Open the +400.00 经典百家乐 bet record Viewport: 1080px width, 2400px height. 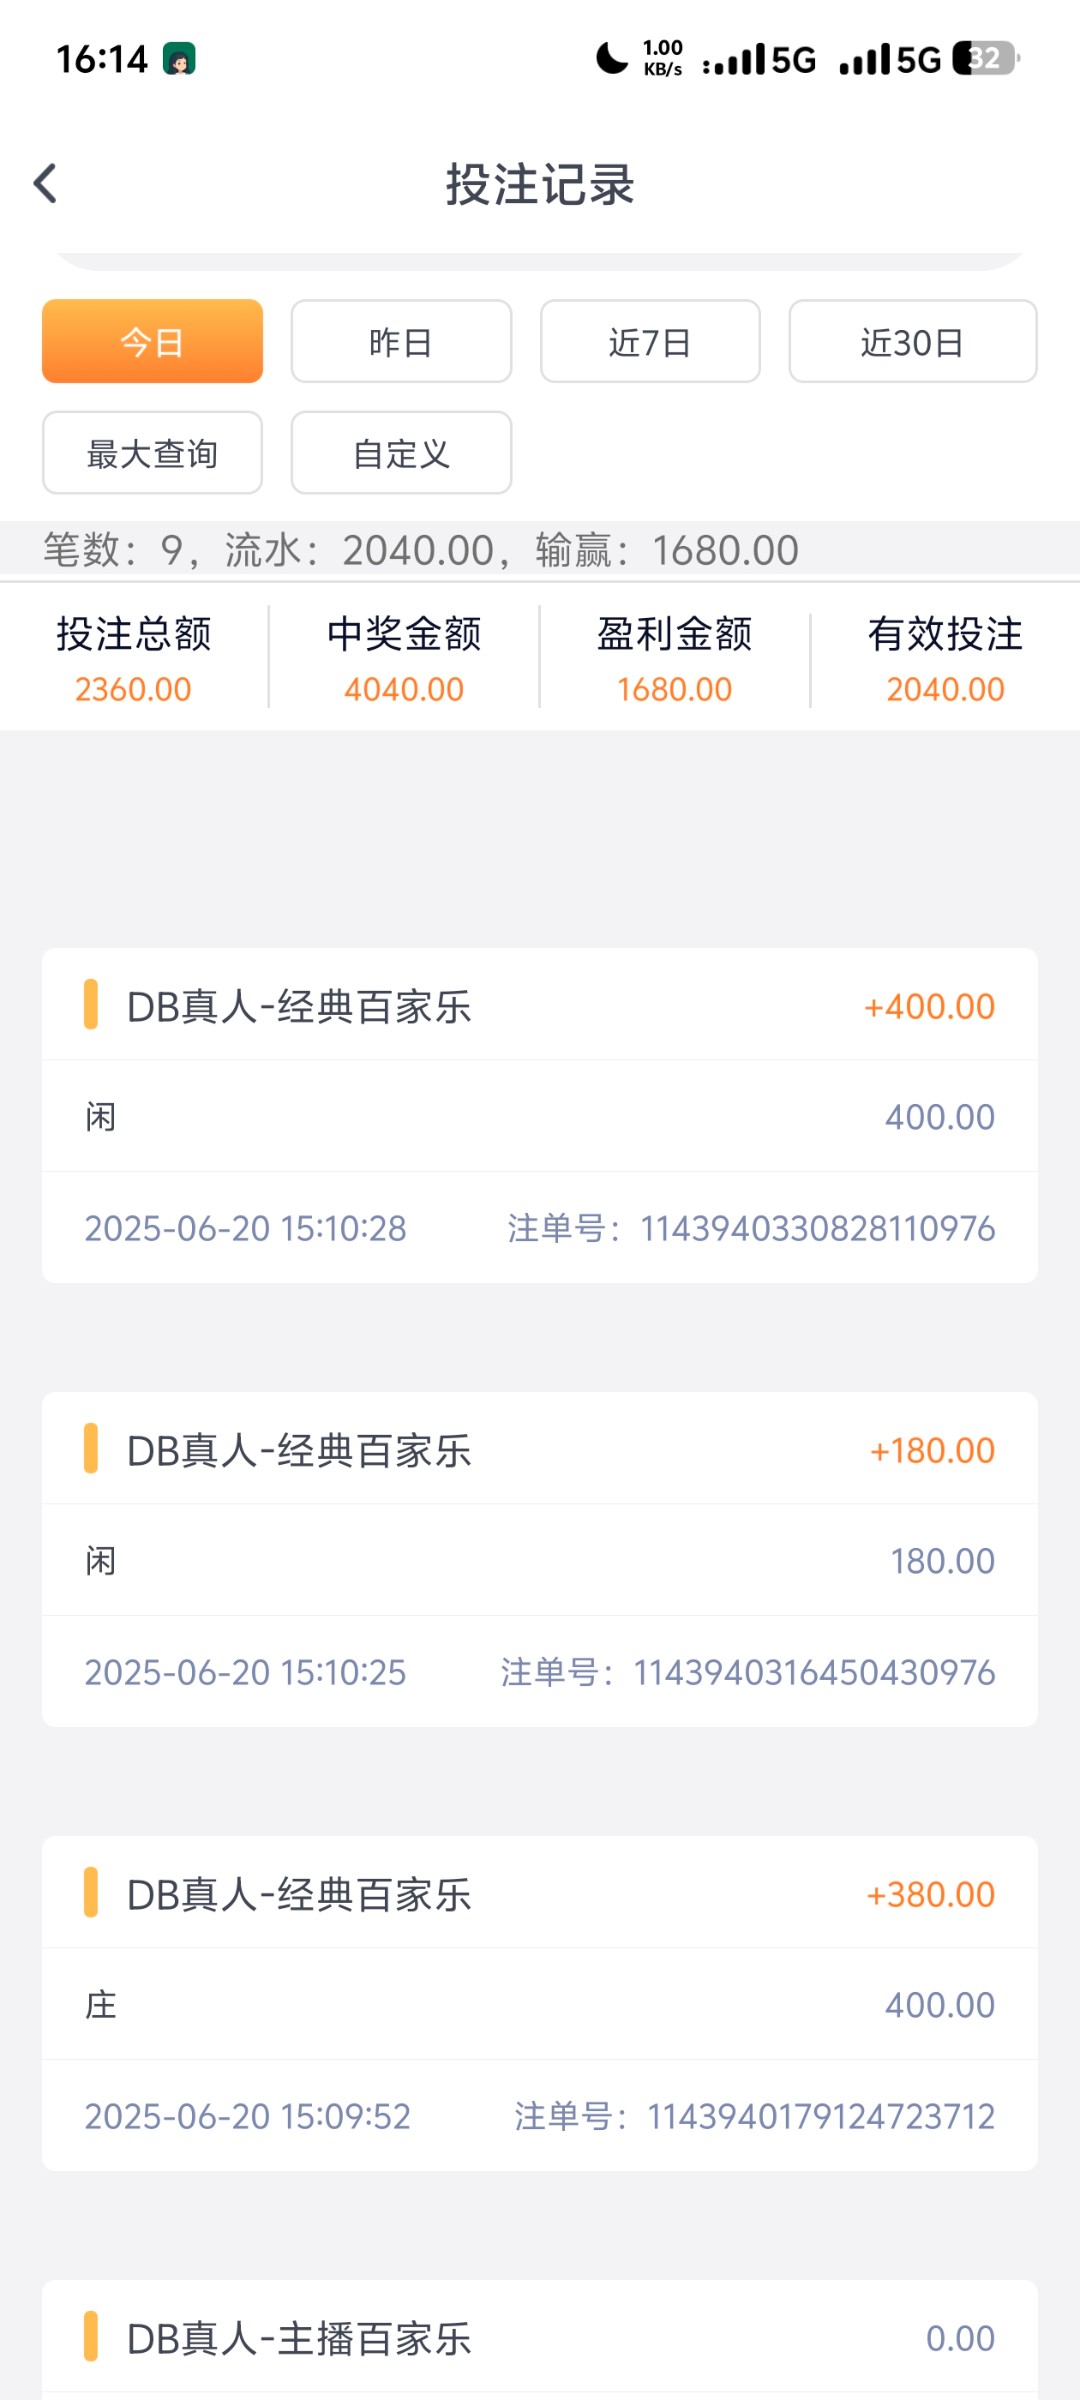tap(539, 1006)
